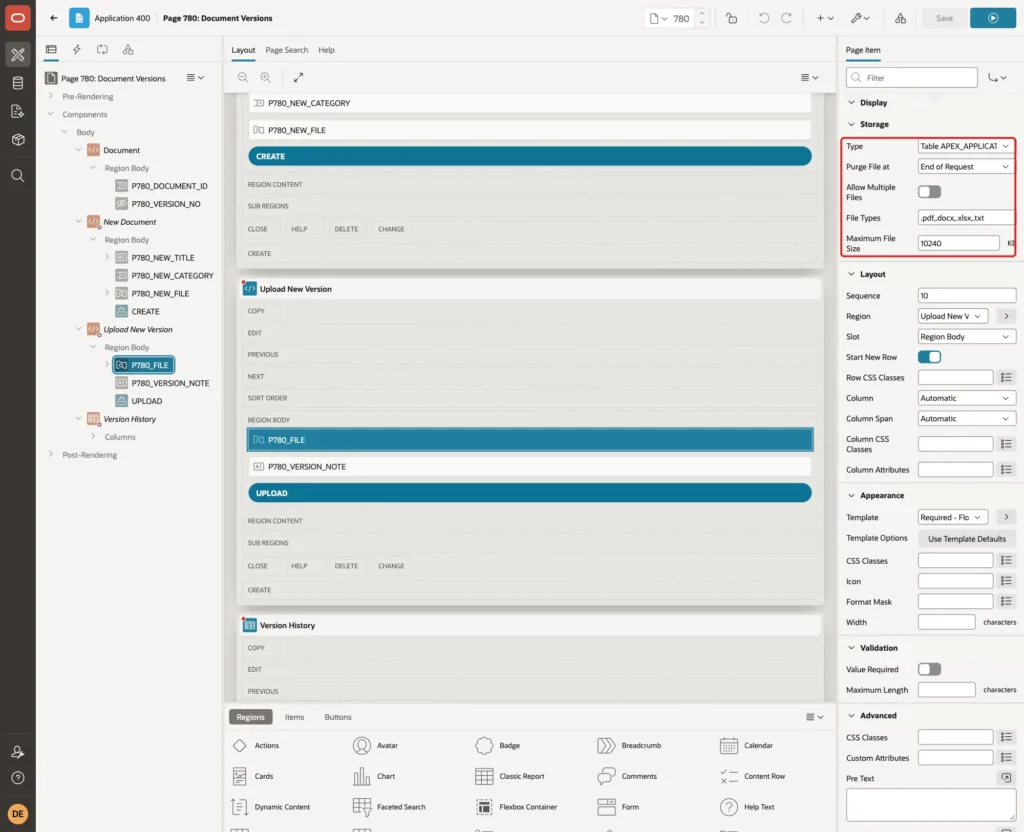
Task: Open Pre Text code editor button
Action: (1006, 778)
